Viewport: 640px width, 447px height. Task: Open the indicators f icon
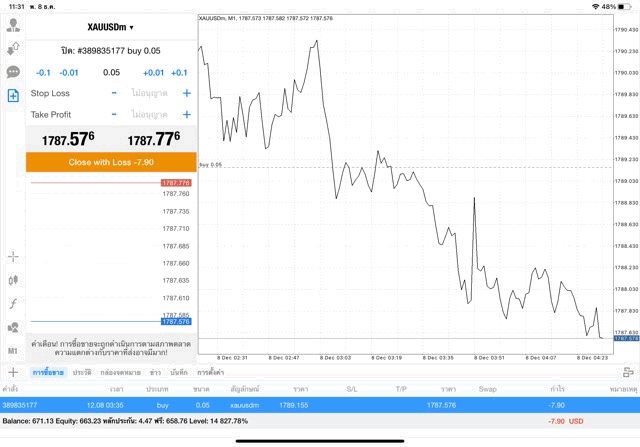click(13, 304)
